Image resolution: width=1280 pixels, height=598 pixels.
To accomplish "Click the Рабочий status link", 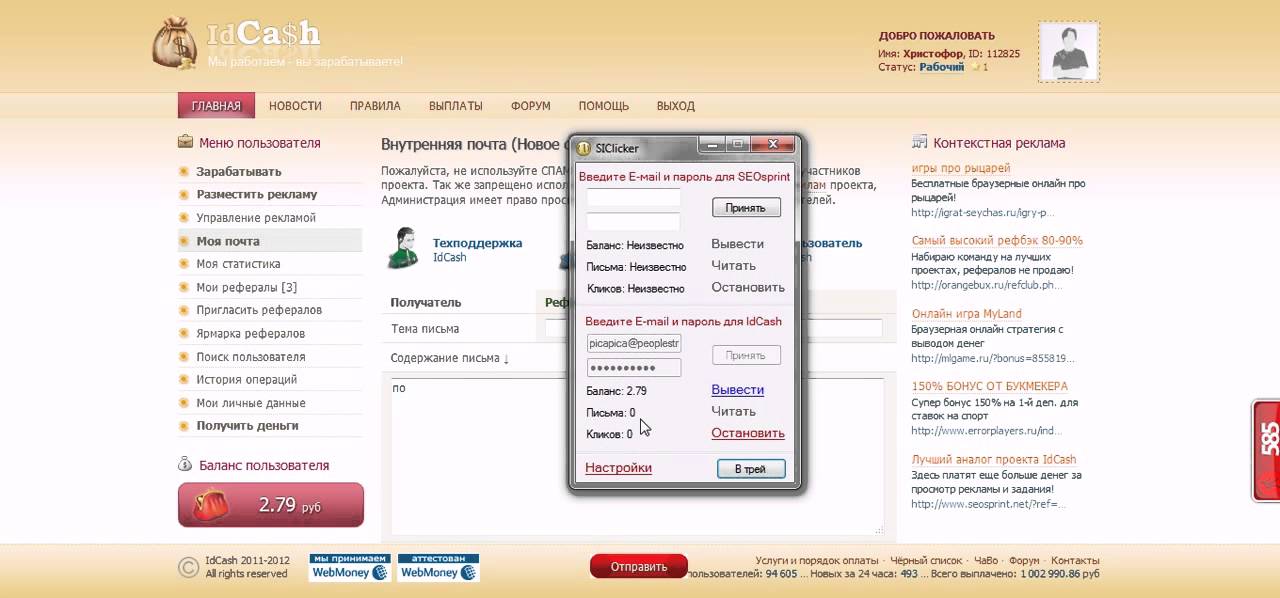I will point(941,67).
